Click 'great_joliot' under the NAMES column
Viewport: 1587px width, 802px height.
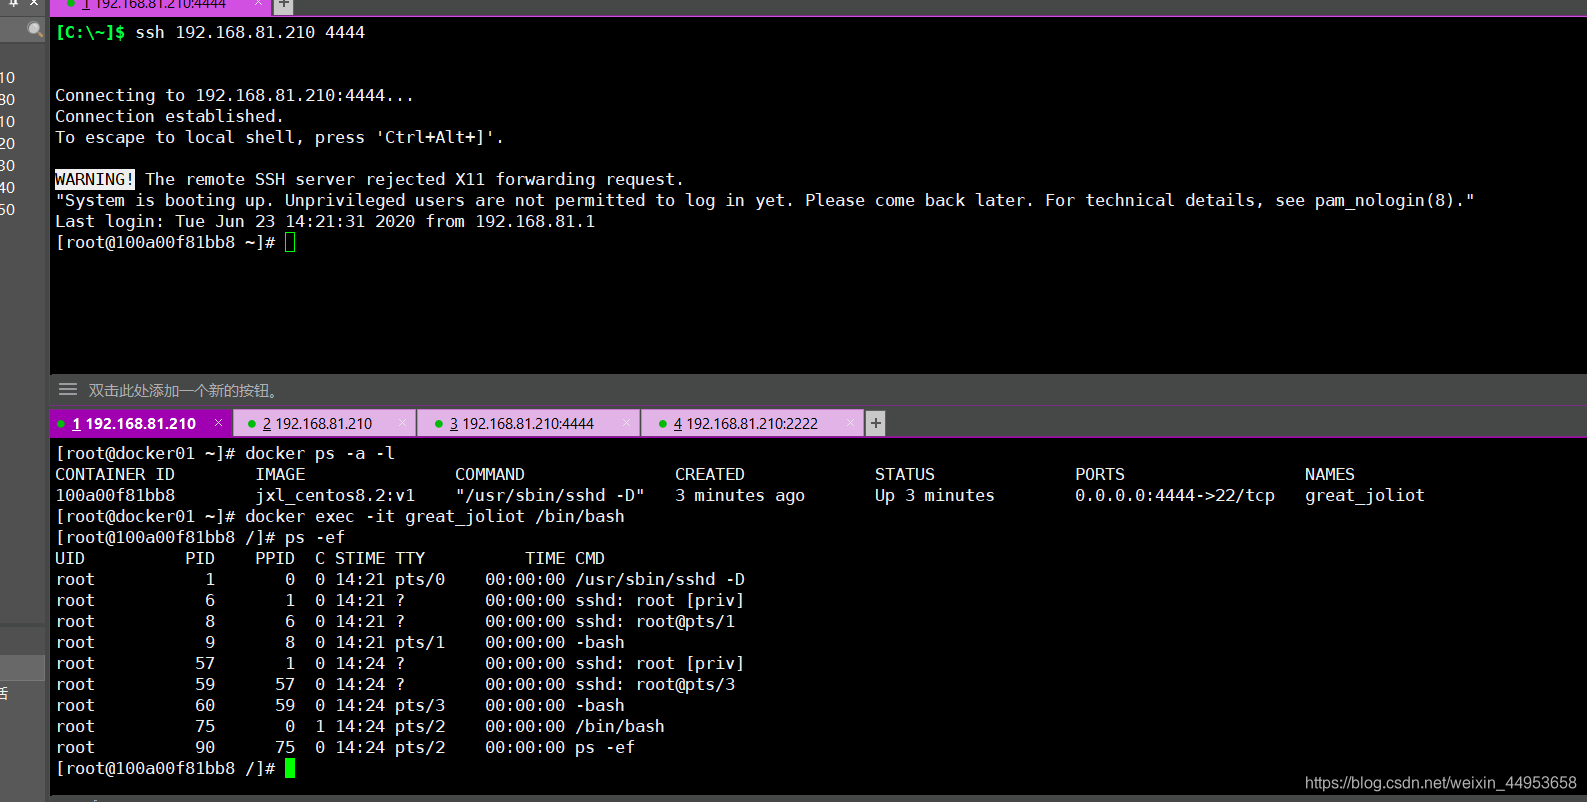pyautogui.click(x=1365, y=495)
